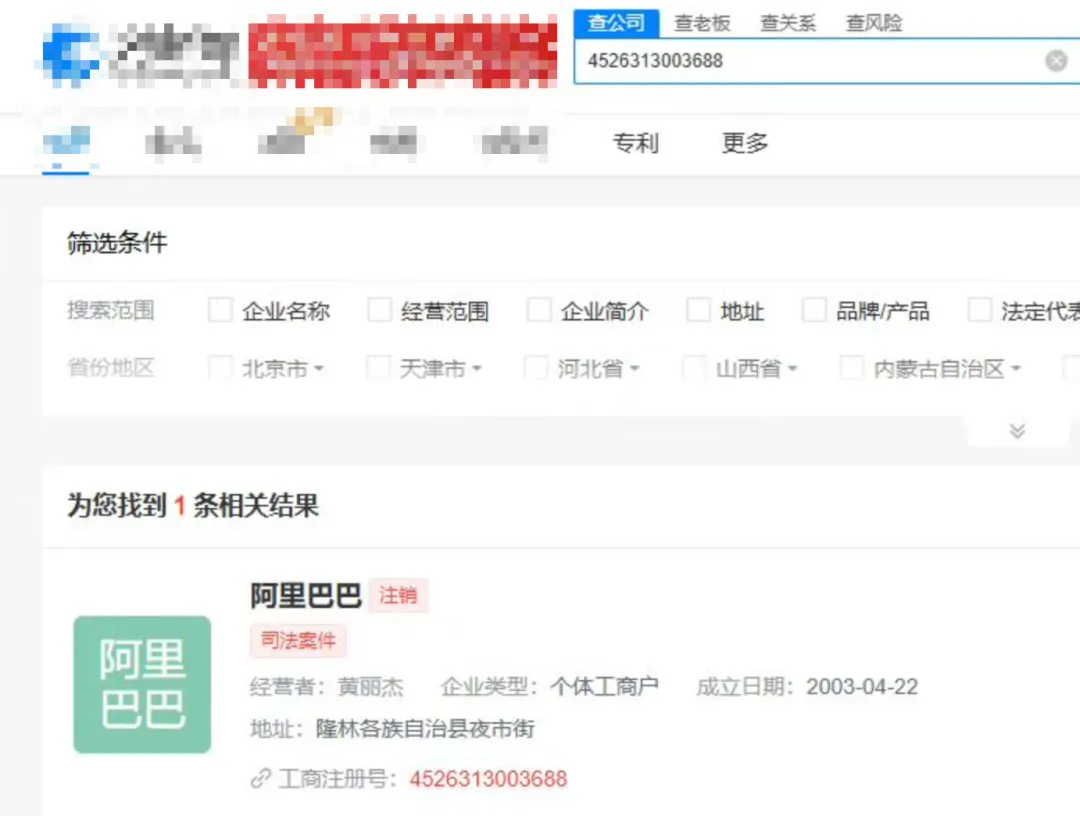The image size is (1080, 816).
Task: Tick the 内蒙古自治区 region checkbox
Action: point(851,367)
